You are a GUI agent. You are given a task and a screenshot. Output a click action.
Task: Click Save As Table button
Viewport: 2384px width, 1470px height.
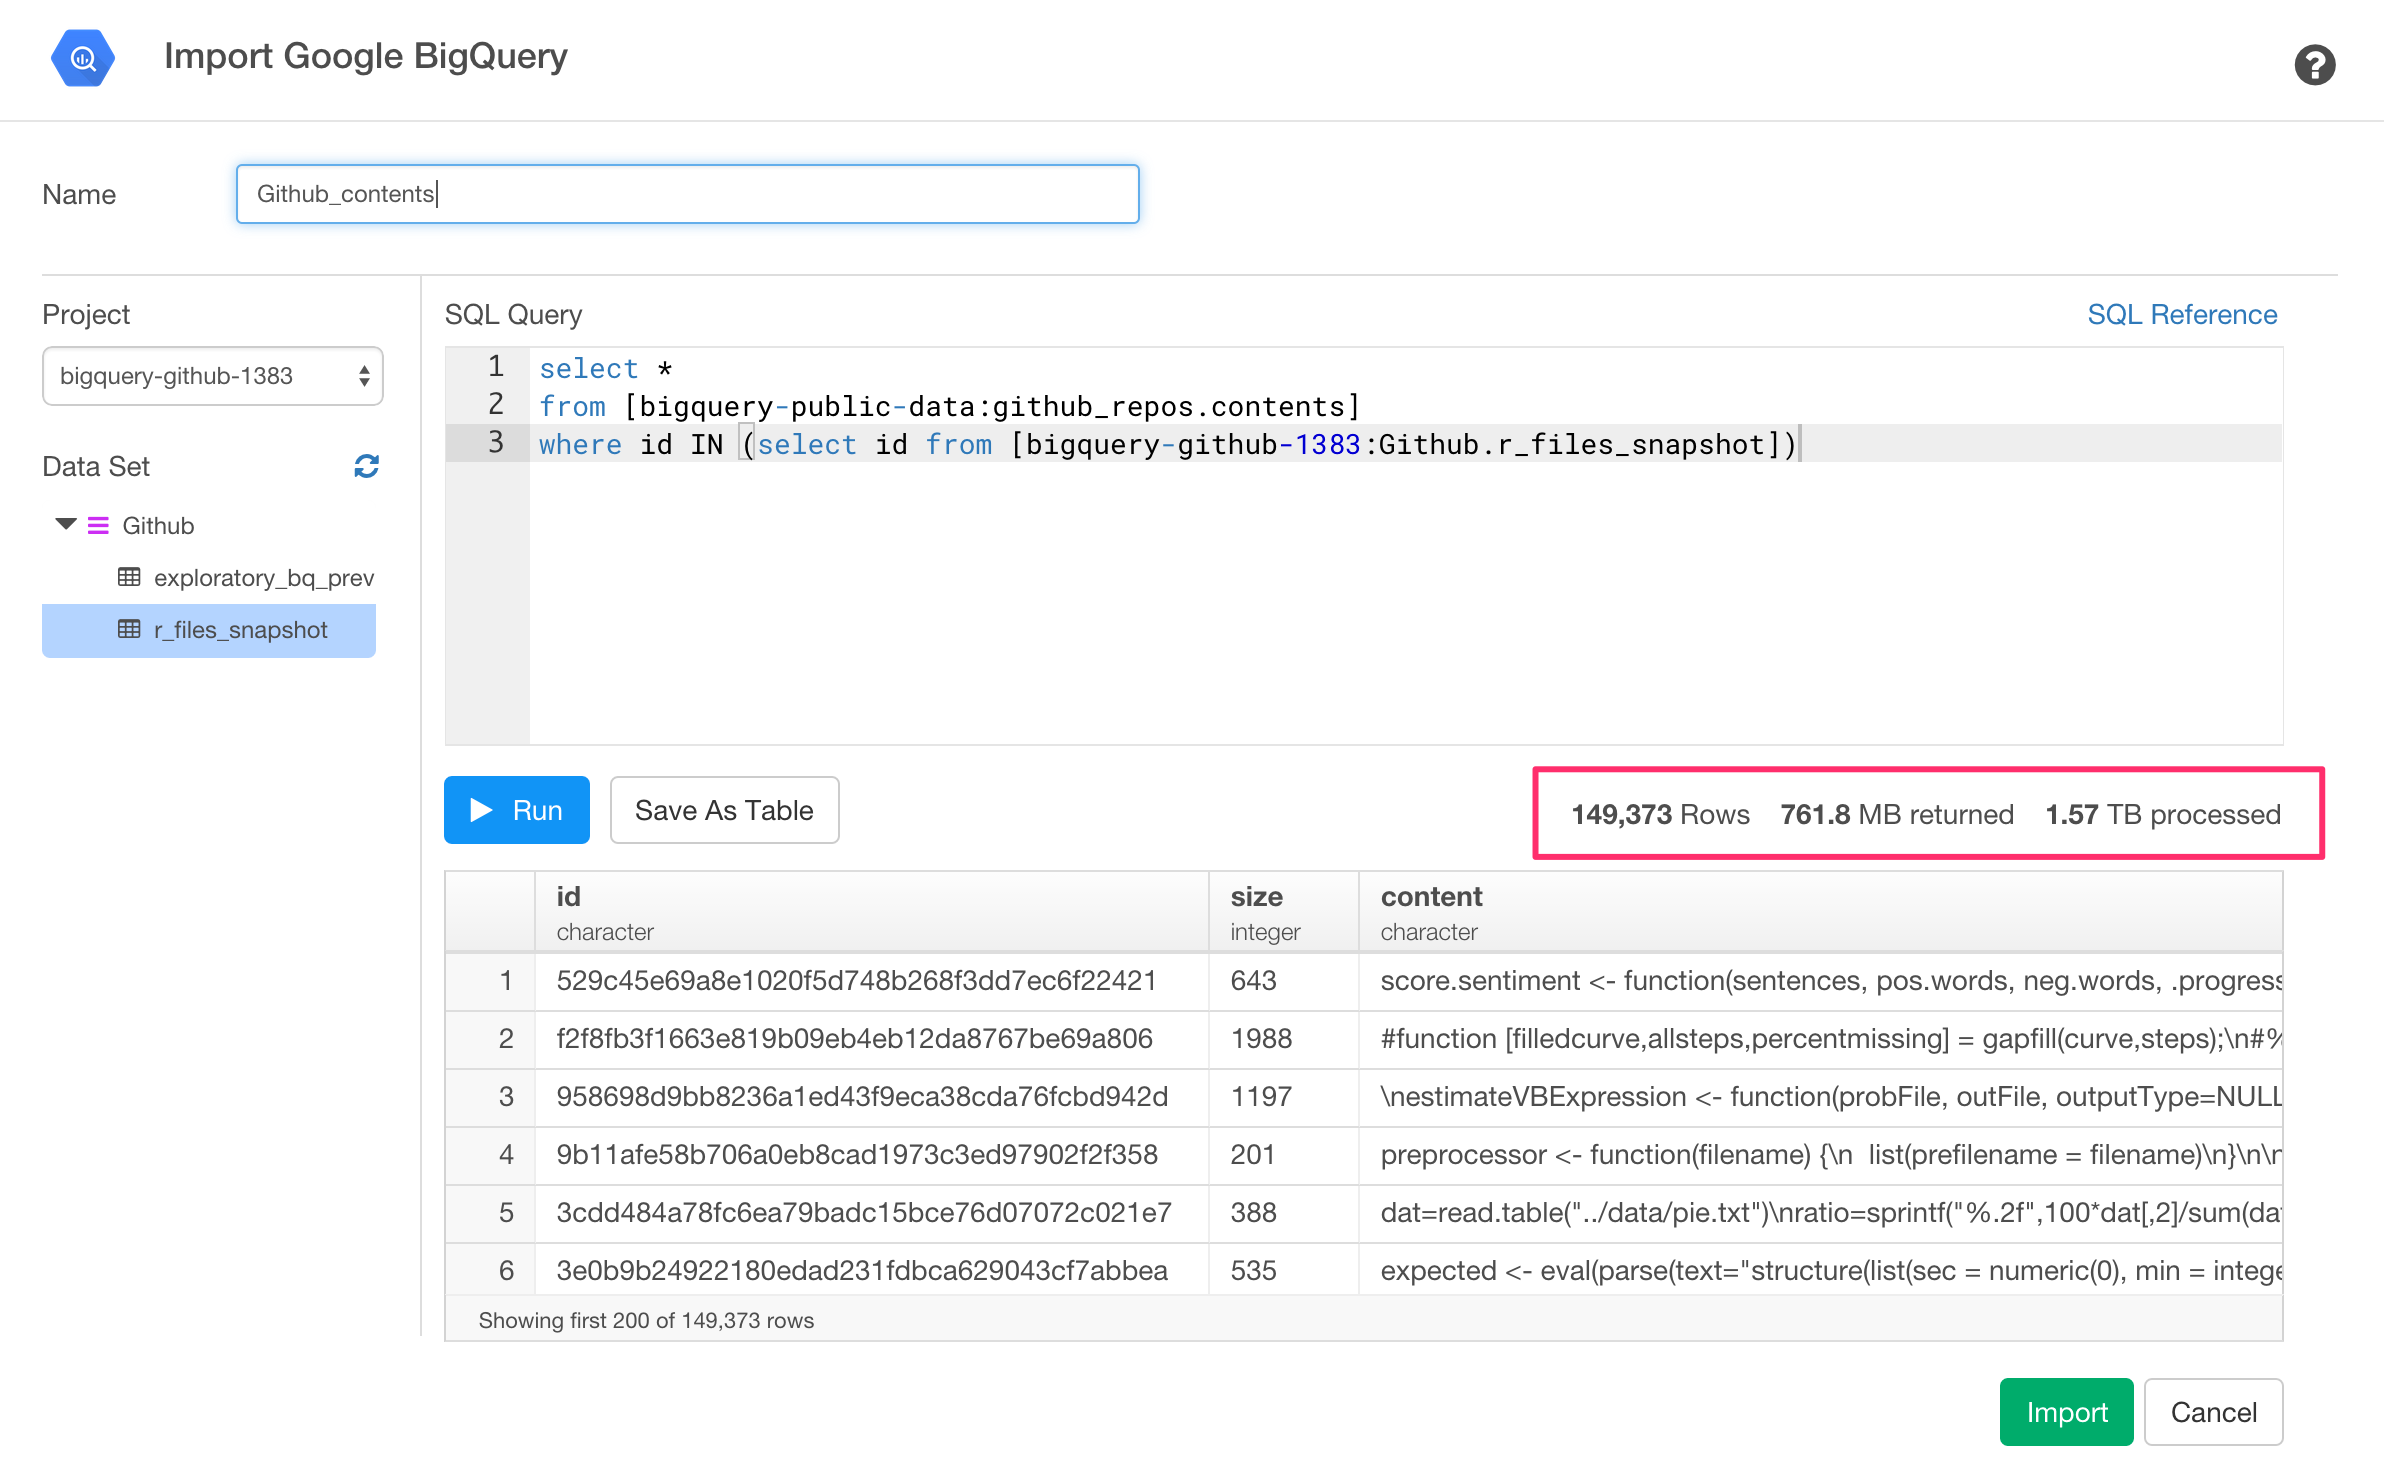pyautogui.click(x=724, y=810)
